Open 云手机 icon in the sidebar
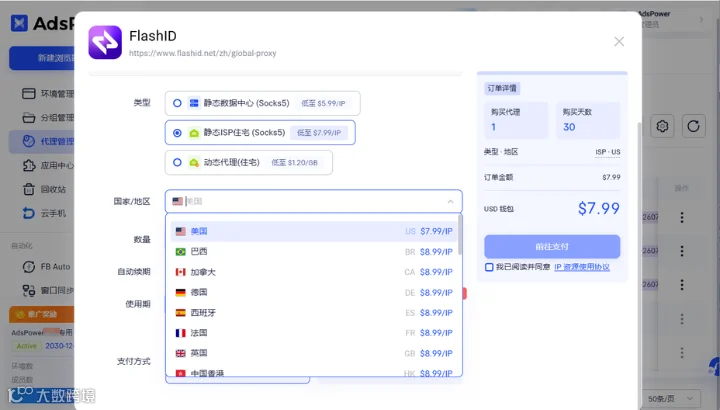The width and height of the screenshot is (720, 410). pyautogui.click(x=28, y=213)
